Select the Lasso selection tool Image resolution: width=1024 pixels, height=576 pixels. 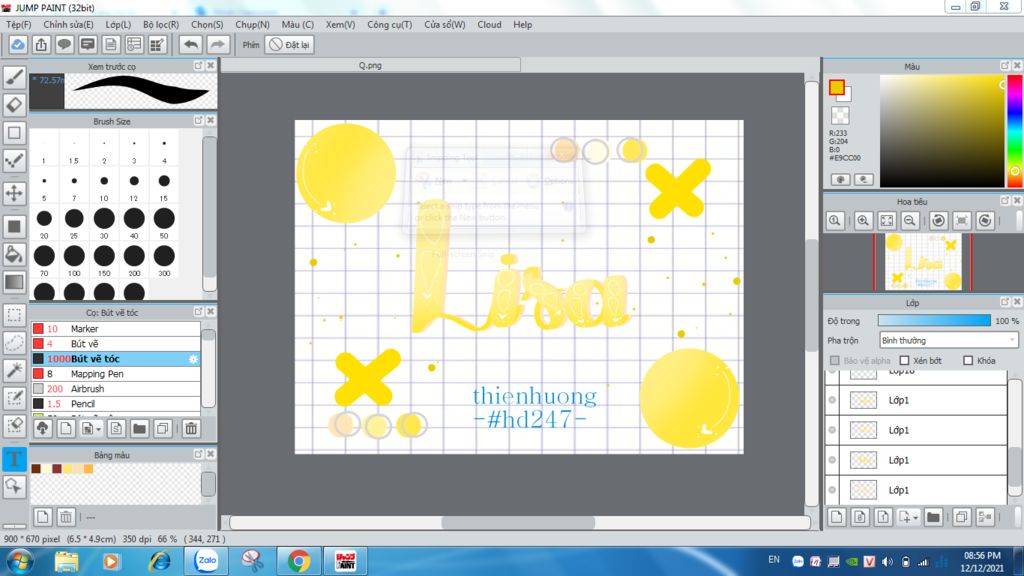[x=14, y=342]
